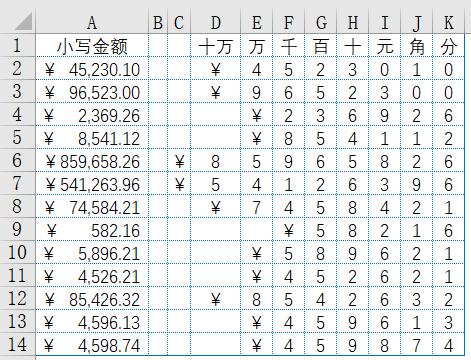Select column K header
This screenshot has height=360, width=471.
[x=448, y=23]
